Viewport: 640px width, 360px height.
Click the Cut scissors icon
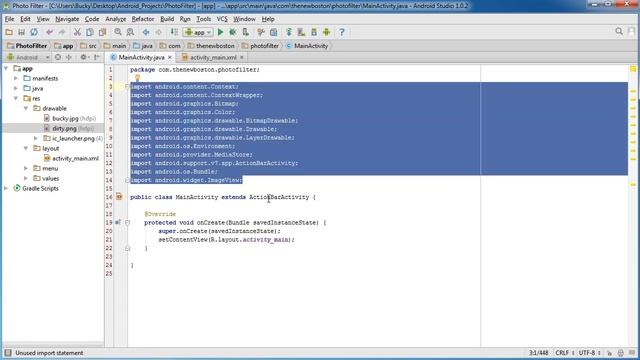coord(77,32)
